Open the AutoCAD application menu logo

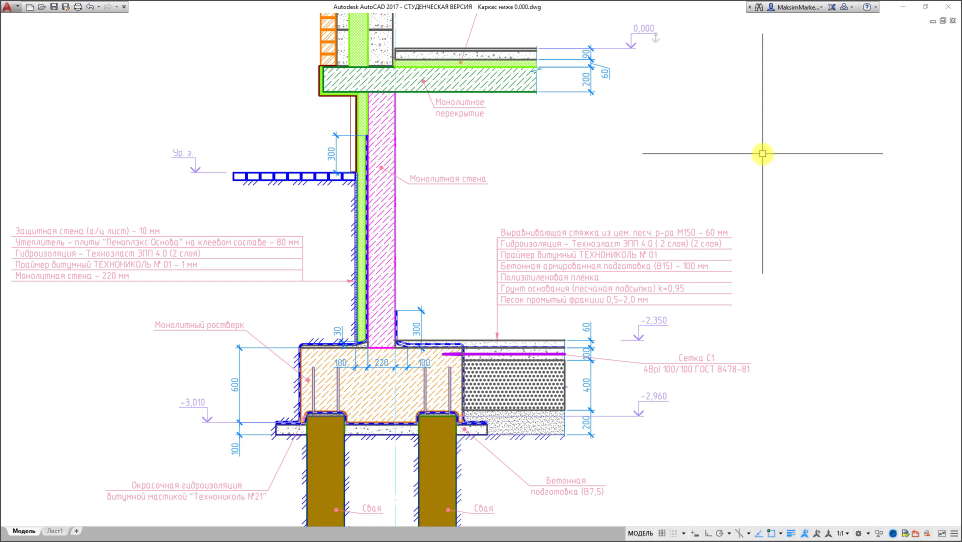[x=7, y=7]
